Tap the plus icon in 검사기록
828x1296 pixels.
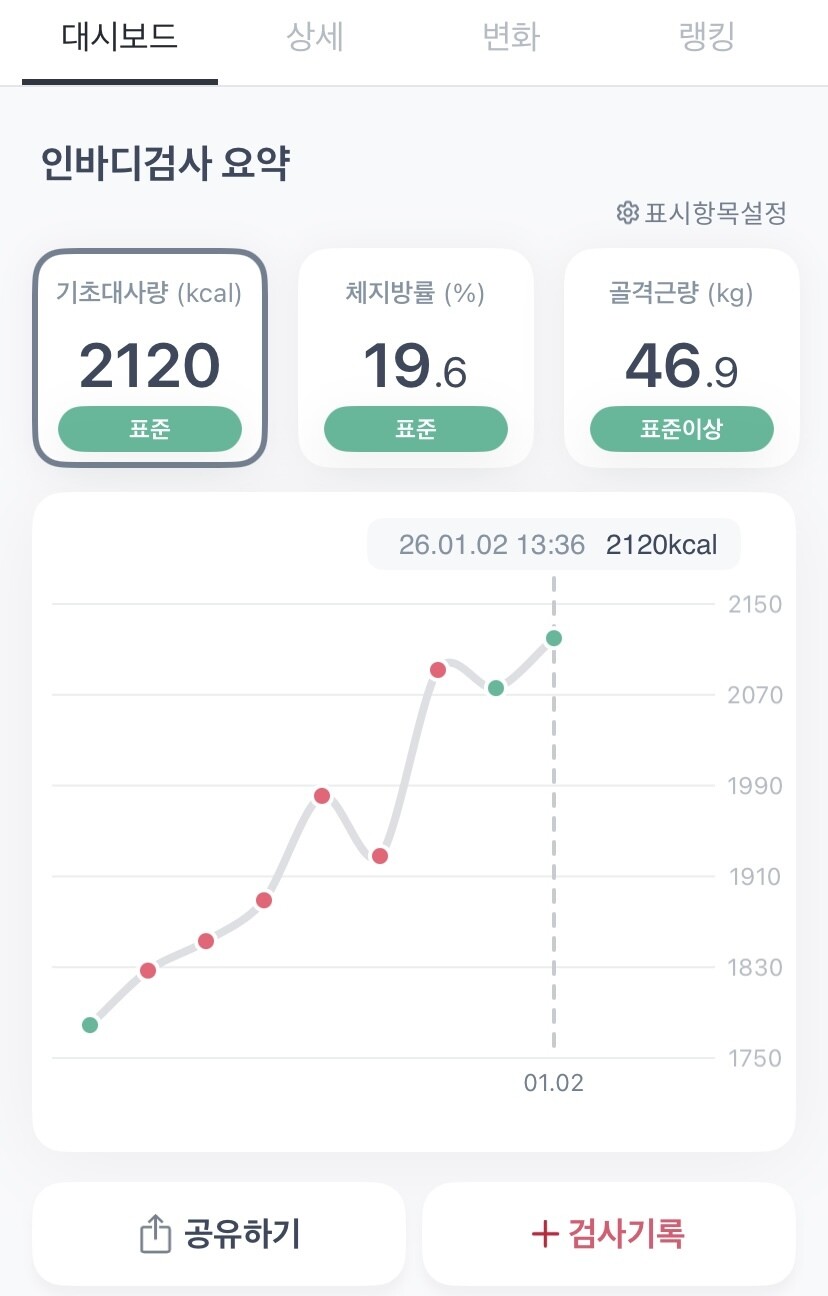coord(544,1235)
